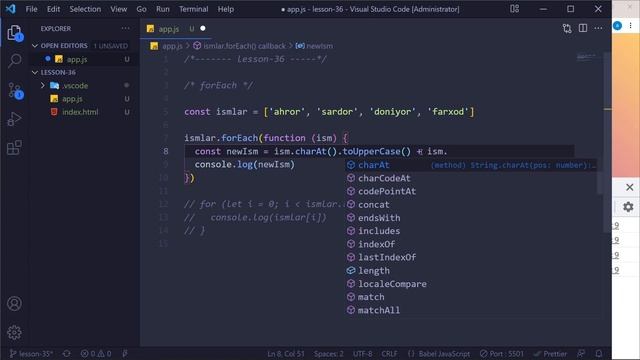
Task: Open the Explorer view in activity bar
Action: [14, 33]
